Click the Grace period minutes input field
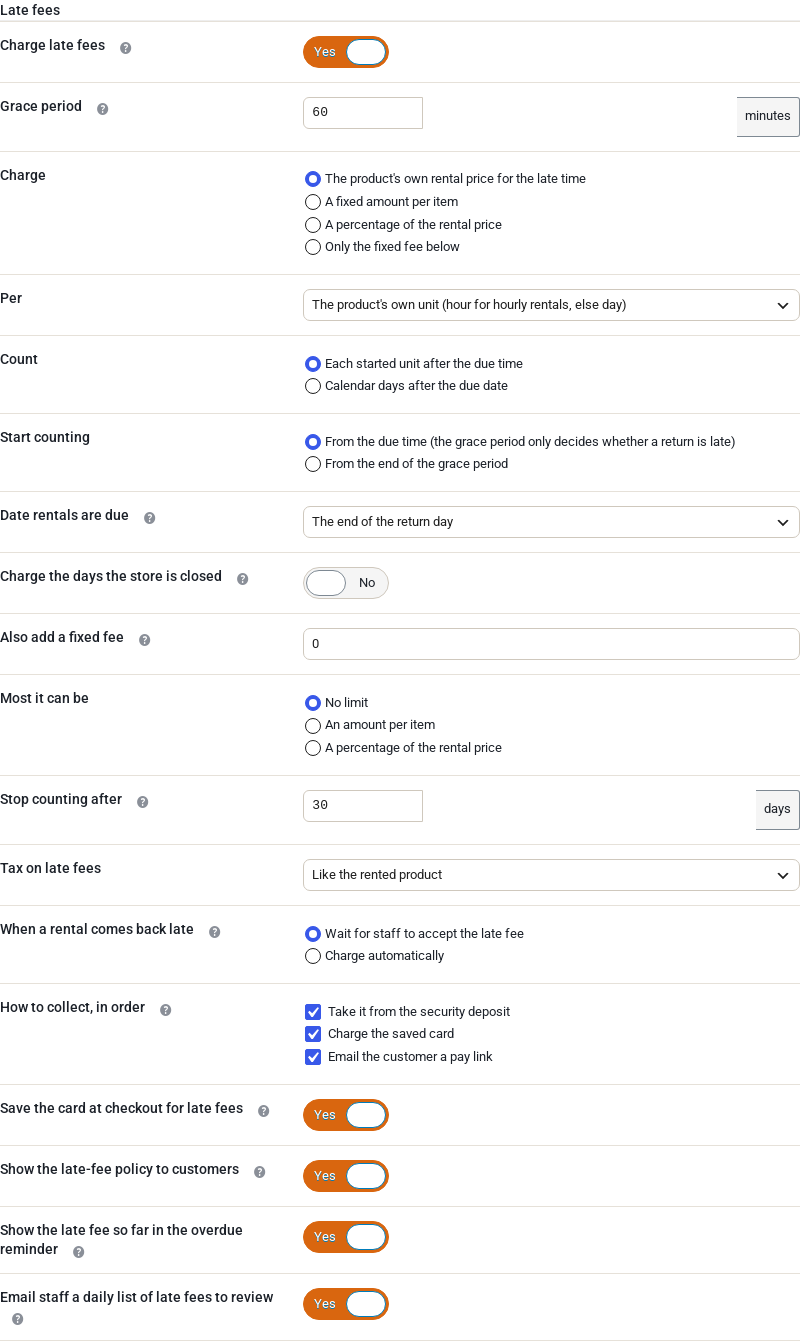 click(363, 113)
